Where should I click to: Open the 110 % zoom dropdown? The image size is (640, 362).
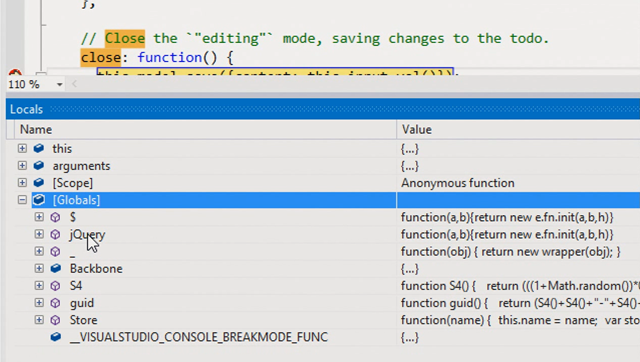coord(60,84)
